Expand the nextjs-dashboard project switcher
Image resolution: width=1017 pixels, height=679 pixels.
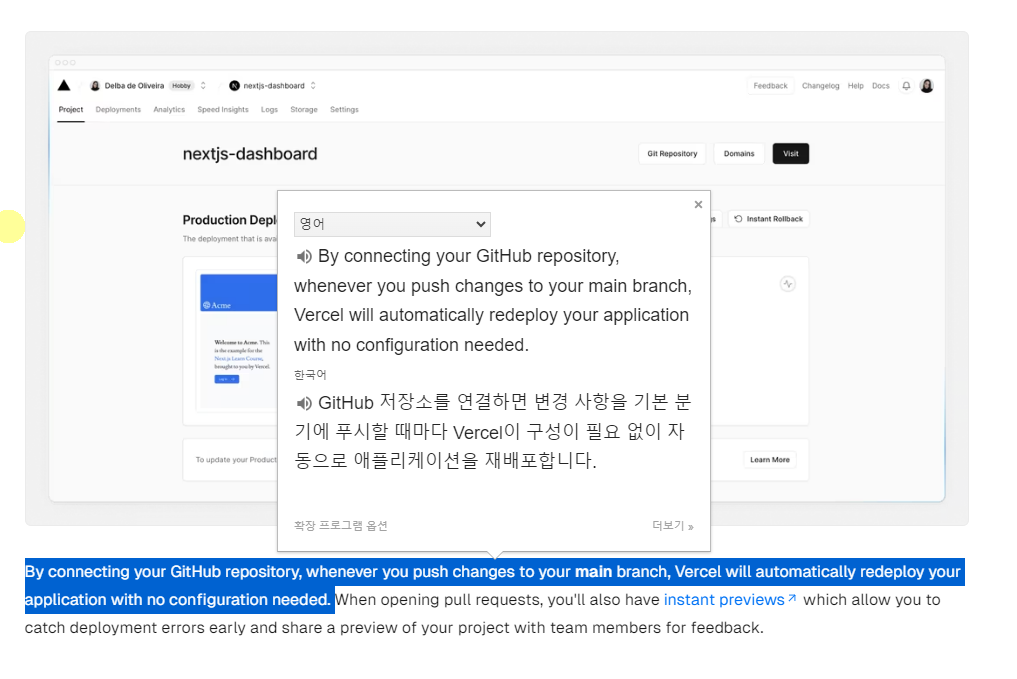(x=313, y=86)
